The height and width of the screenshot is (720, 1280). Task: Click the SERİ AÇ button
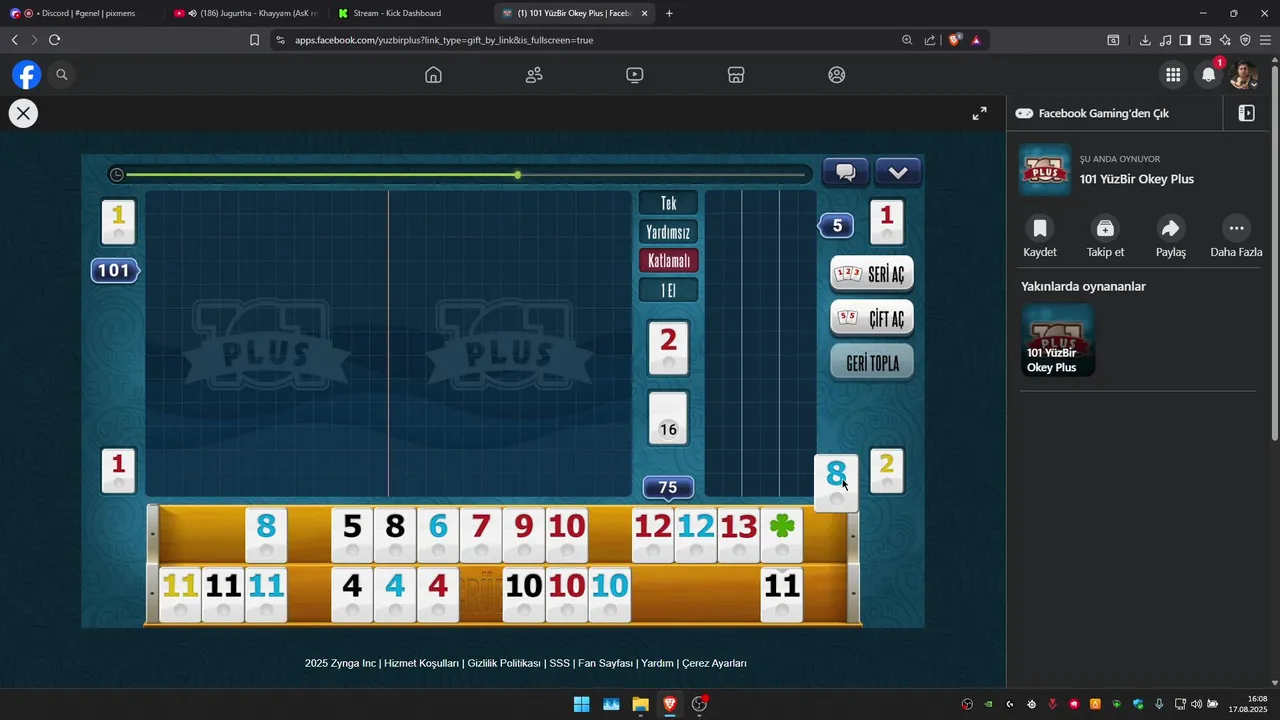pyautogui.click(x=872, y=274)
